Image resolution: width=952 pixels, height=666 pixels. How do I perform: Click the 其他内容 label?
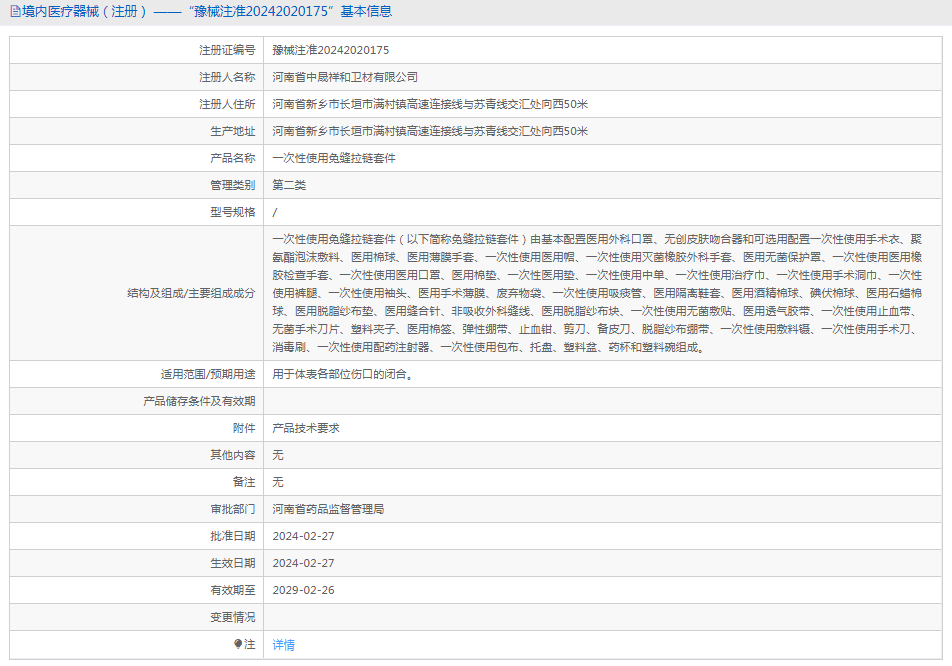233,455
